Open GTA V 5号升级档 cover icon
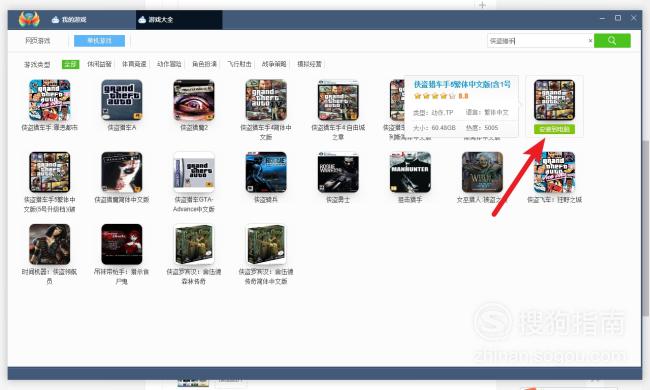The width and height of the screenshot is (650, 390). click(x=50, y=172)
